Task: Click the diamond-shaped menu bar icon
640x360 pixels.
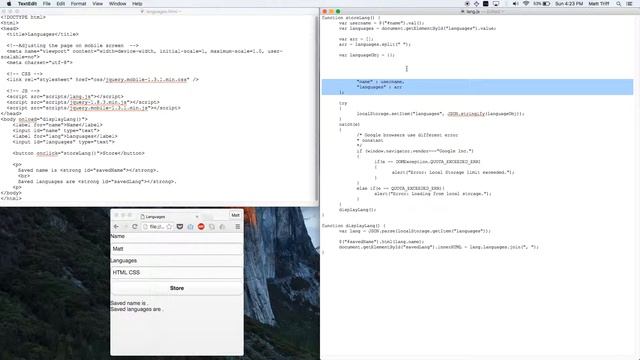Action: coord(476,4)
